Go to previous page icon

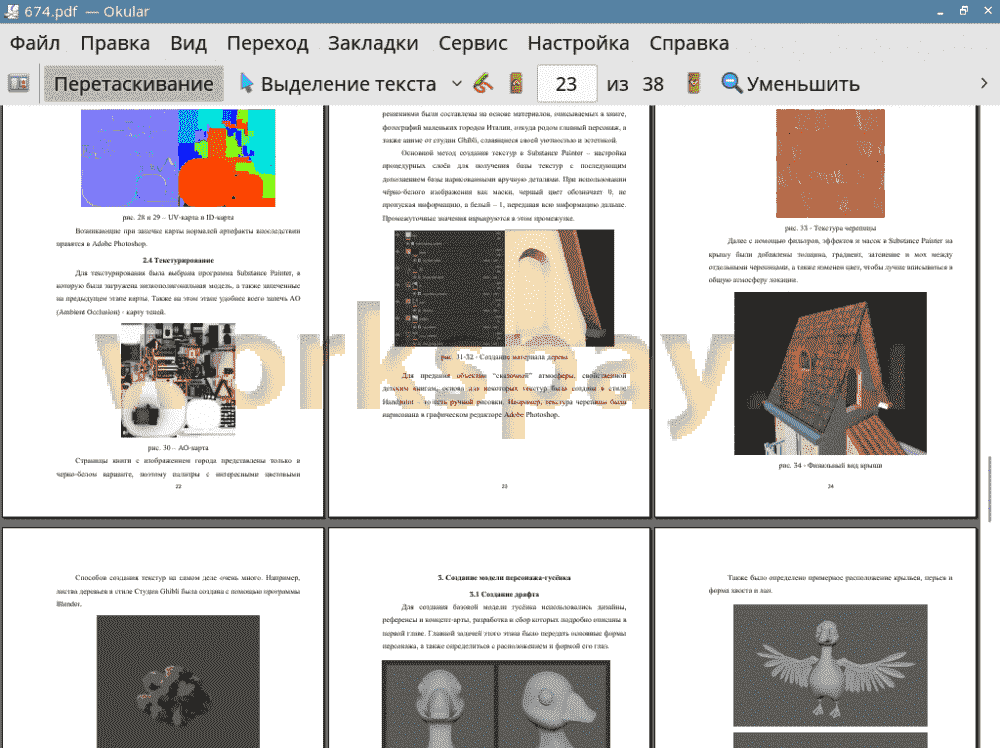(x=516, y=84)
